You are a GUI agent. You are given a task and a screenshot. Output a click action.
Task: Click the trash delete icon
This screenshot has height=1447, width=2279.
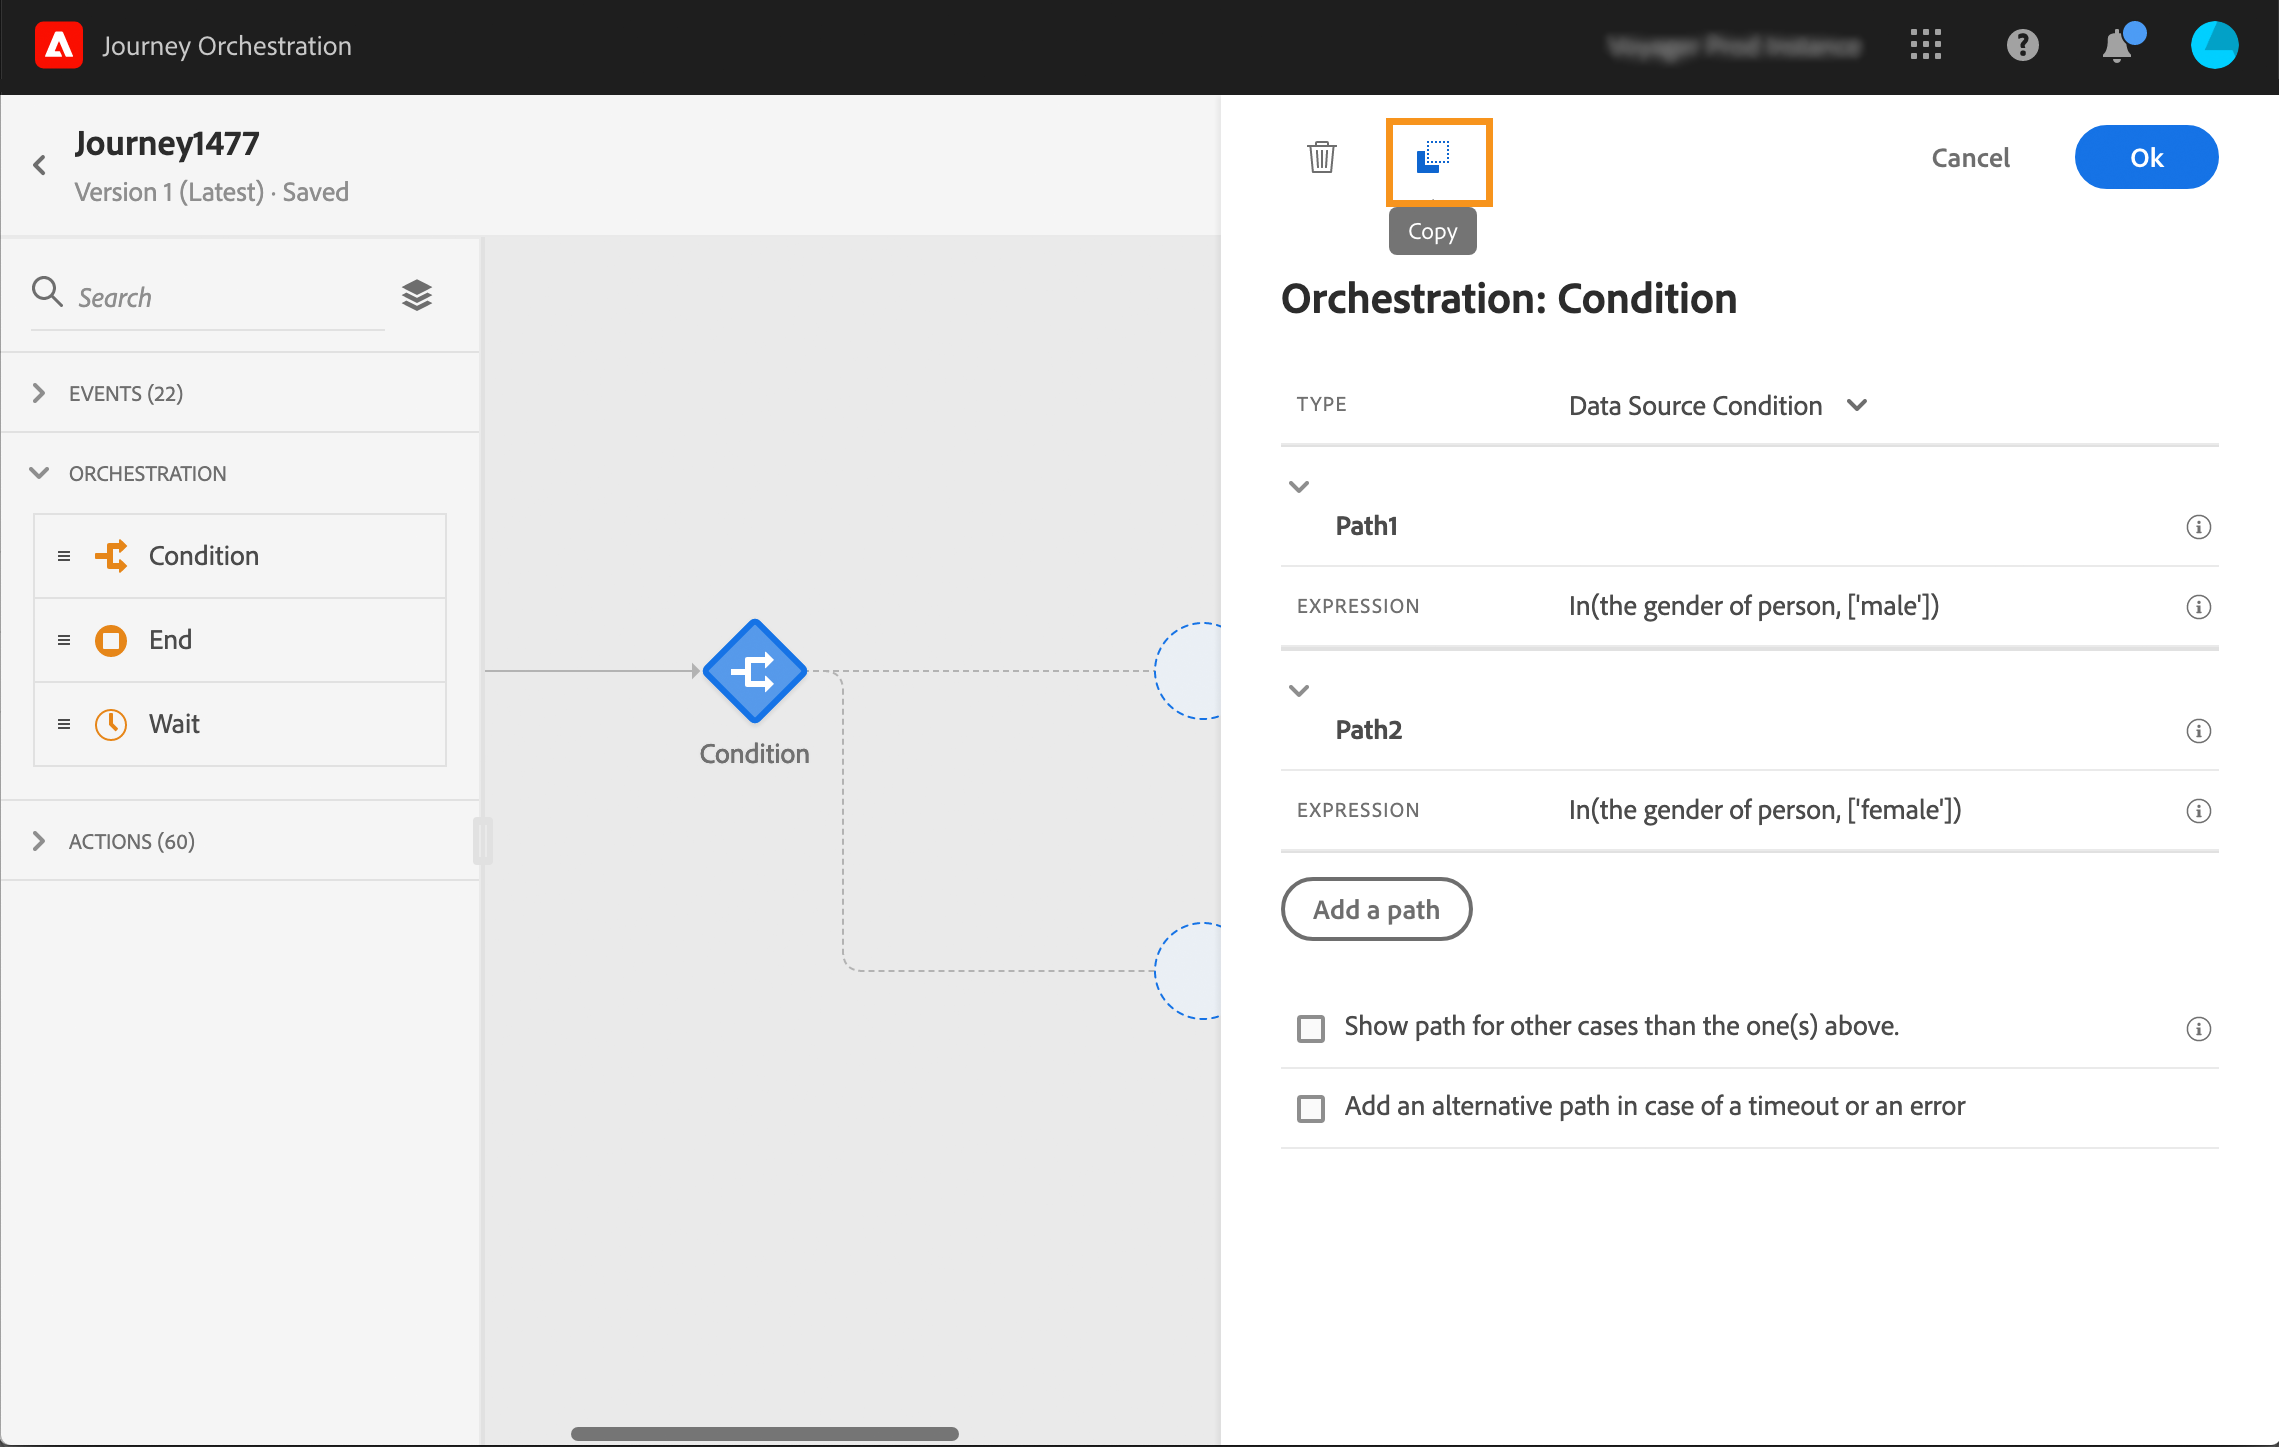1321,157
